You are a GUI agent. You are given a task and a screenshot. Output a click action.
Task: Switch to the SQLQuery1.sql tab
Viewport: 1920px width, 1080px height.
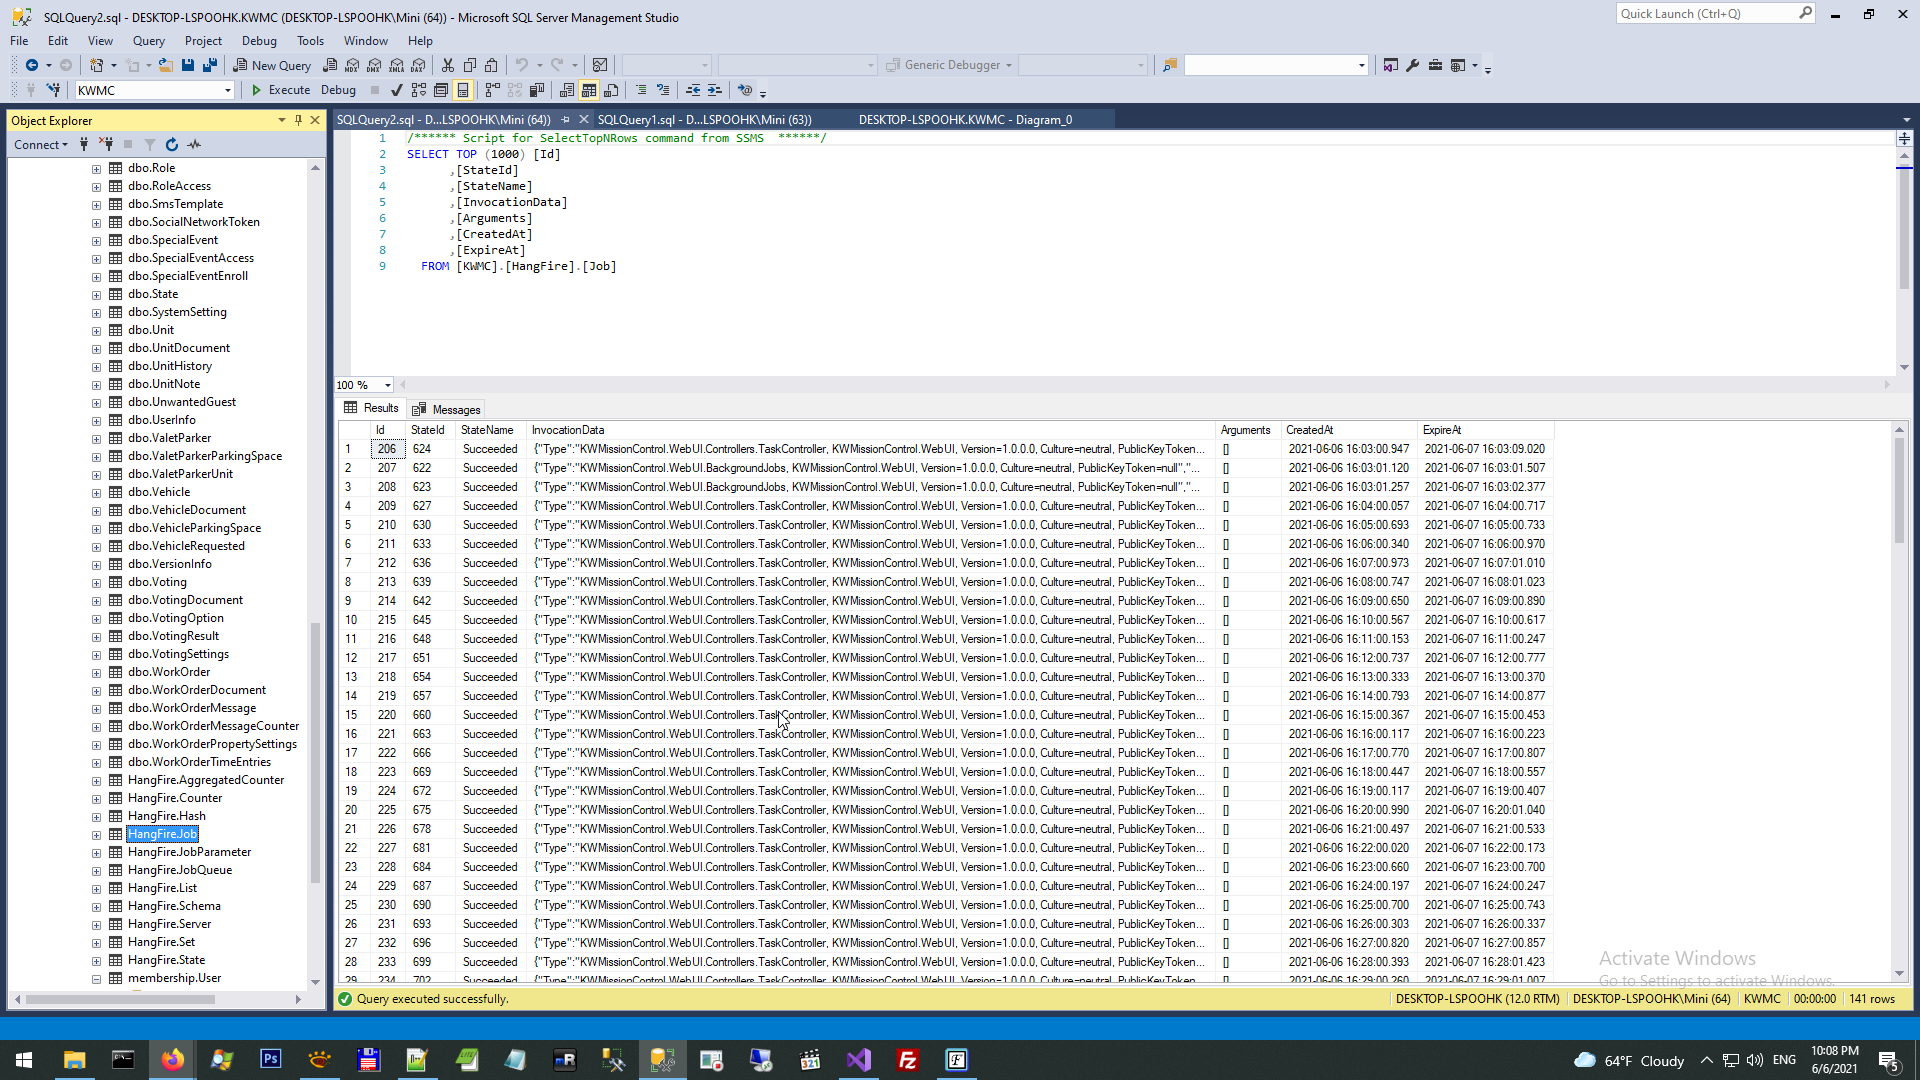click(704, 119)
